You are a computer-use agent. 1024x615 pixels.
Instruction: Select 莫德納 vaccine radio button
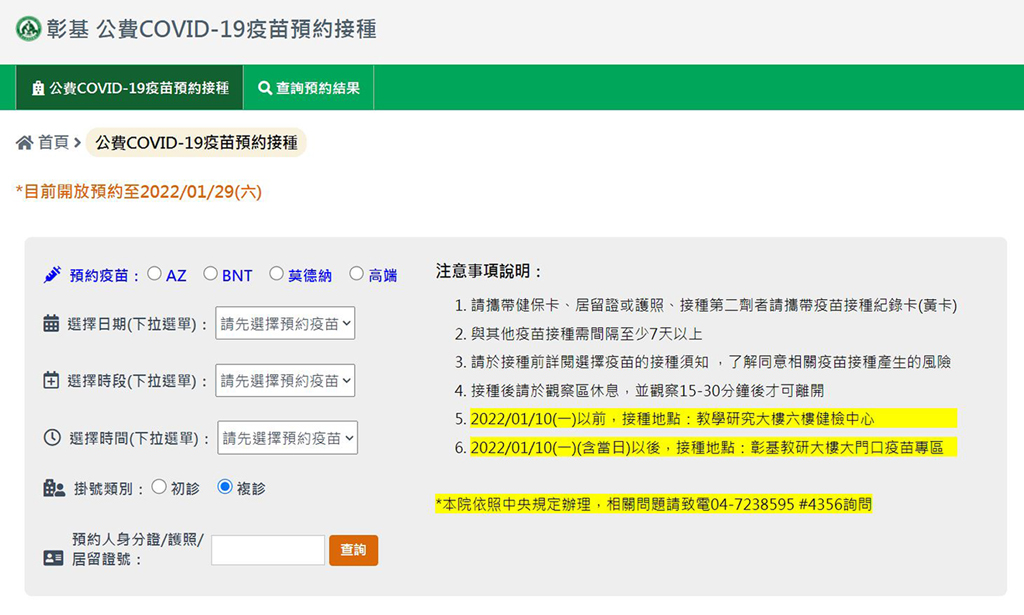pyautogui.click(x=276, y=274)
